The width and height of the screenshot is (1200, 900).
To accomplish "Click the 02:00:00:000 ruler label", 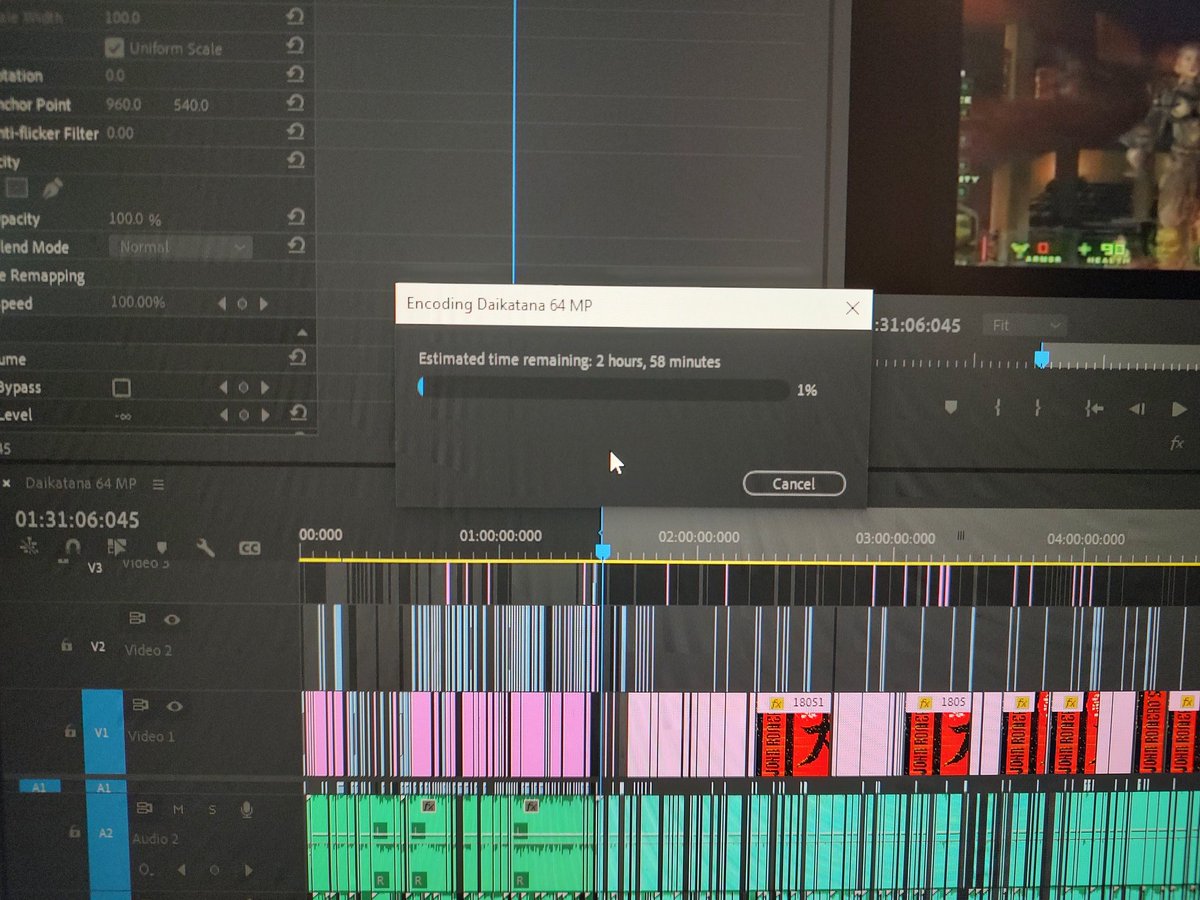I will (x=698, y=537).
